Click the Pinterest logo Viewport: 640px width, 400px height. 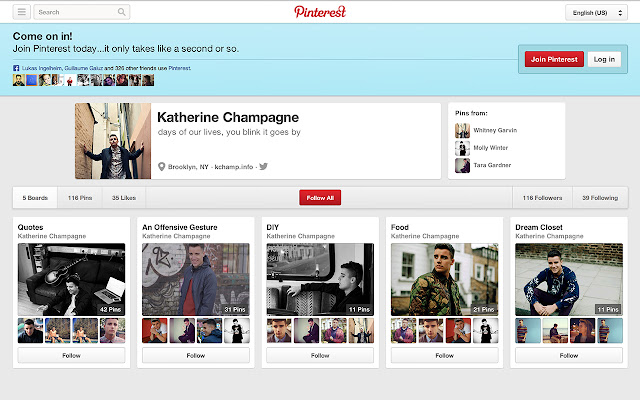pos(320,12)
